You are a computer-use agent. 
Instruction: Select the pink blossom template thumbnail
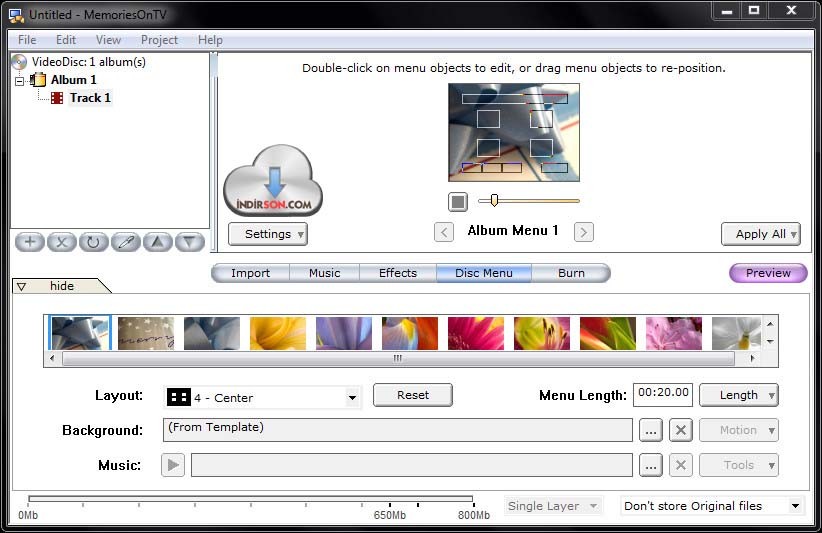(674, 333)
